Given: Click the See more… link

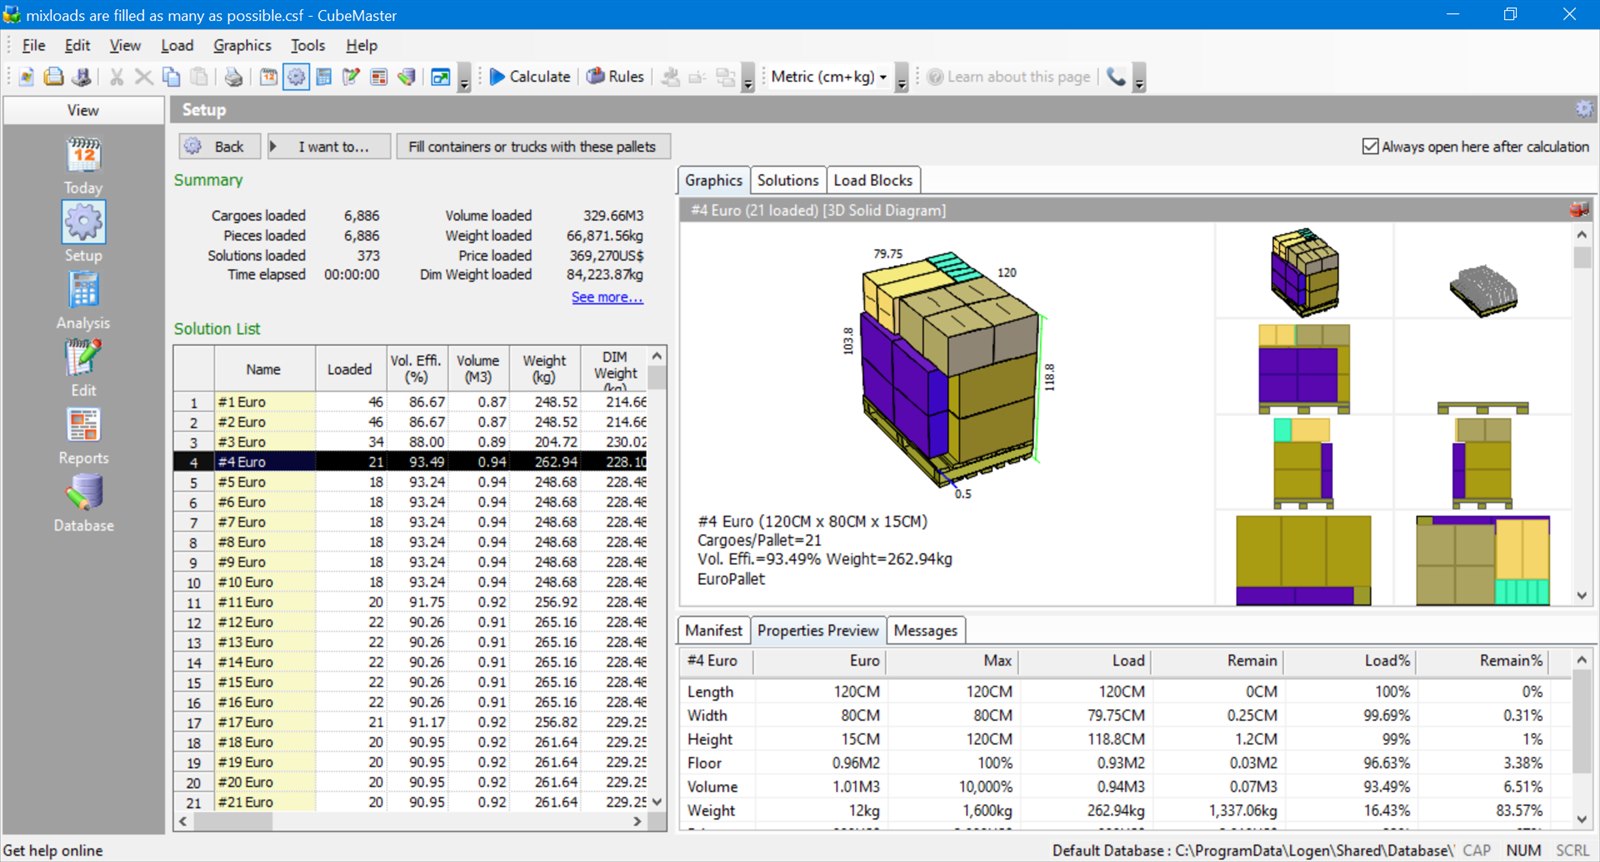Looking at the screenshot, I should (x=607, y=297).
